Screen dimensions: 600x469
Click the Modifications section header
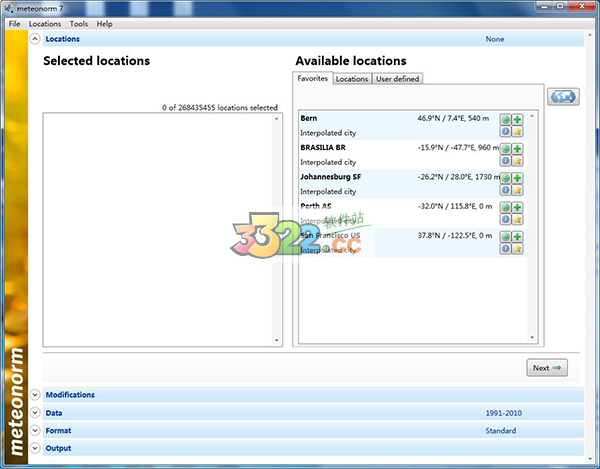tap(313, 395)
